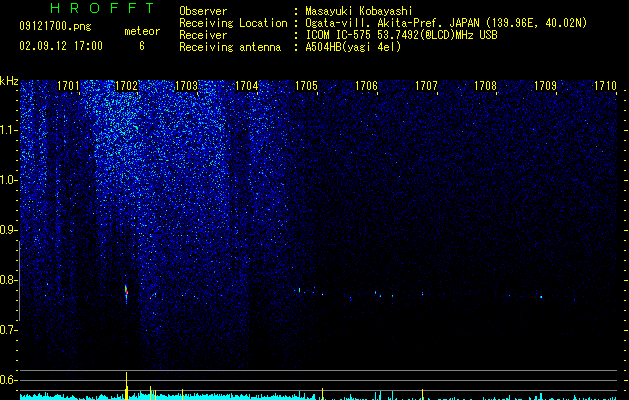Click the 1706 time marker

point(366,86)
